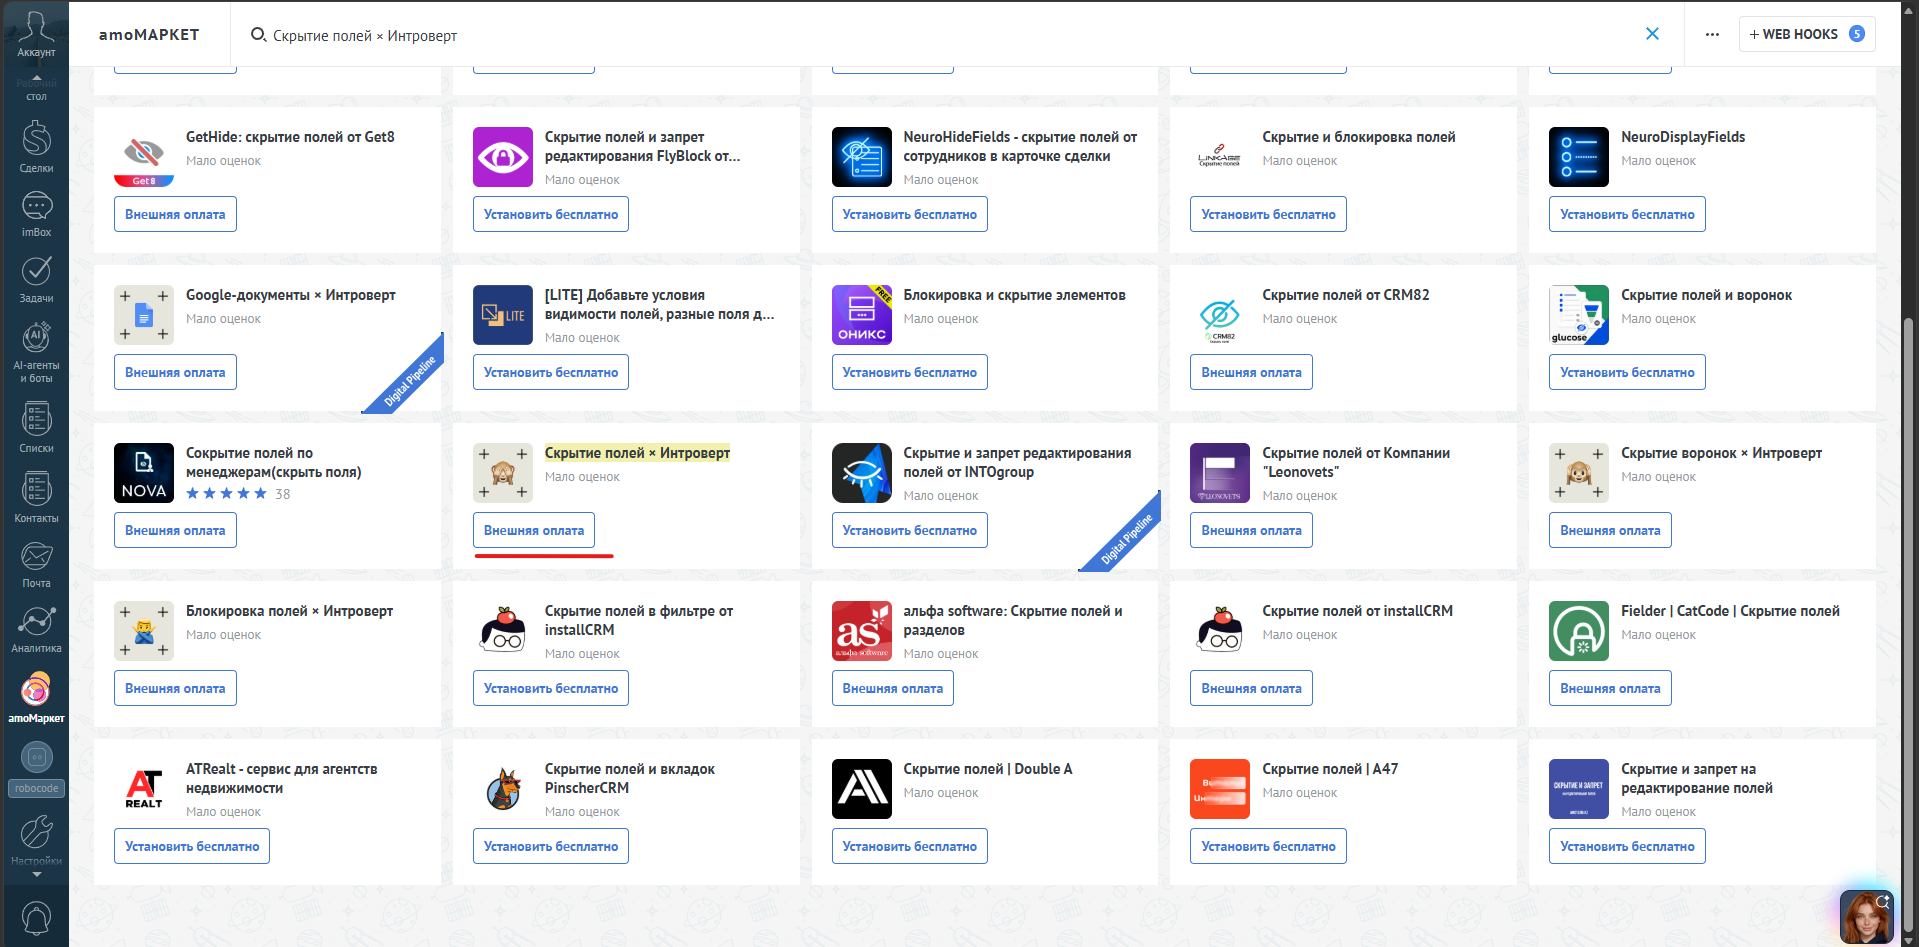Install NeuroHideFields for free

click(909, 214)
